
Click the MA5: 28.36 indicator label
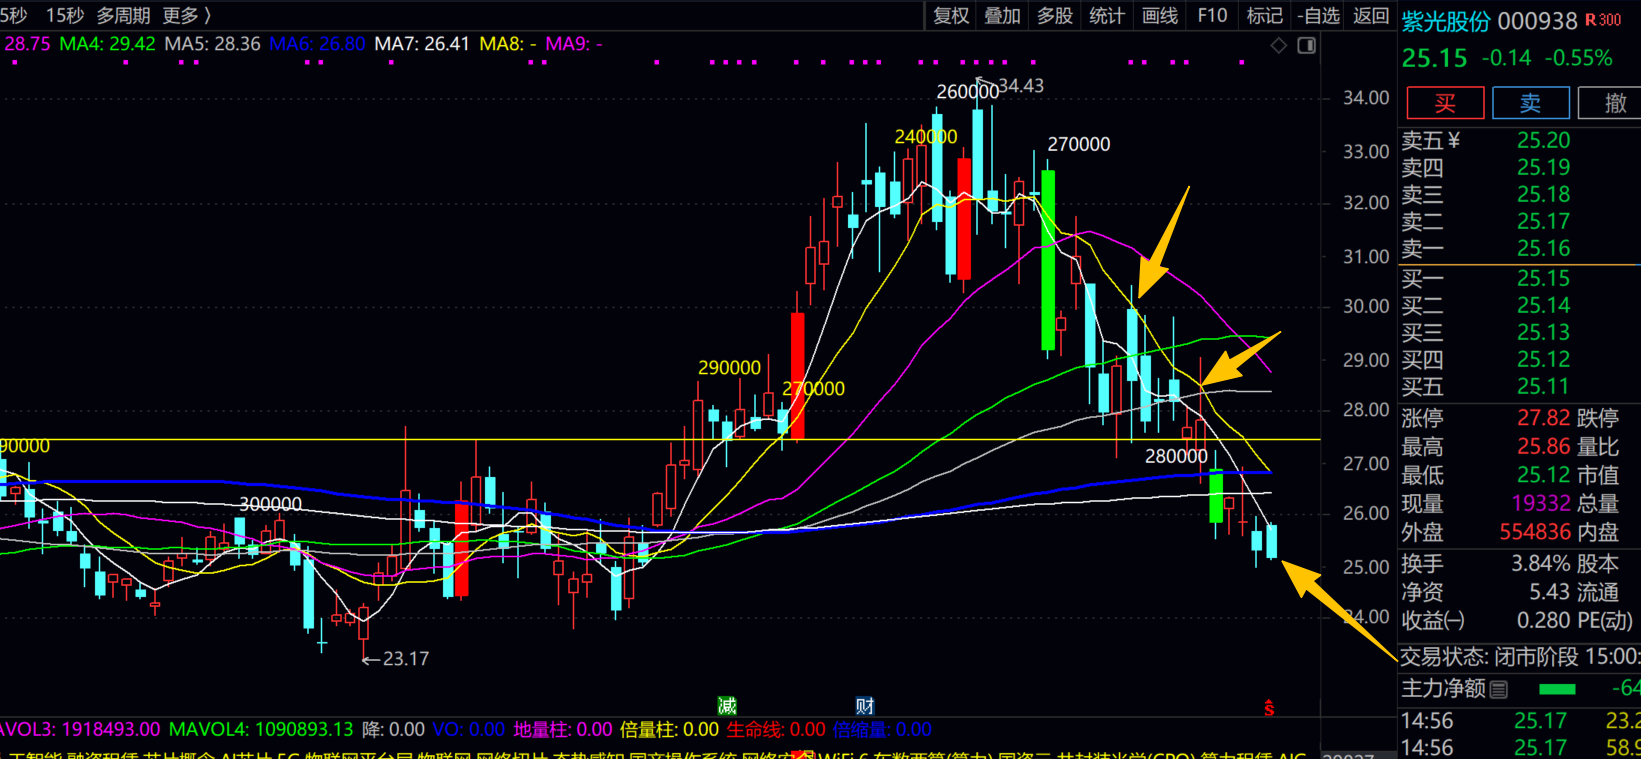click(212, 44)
